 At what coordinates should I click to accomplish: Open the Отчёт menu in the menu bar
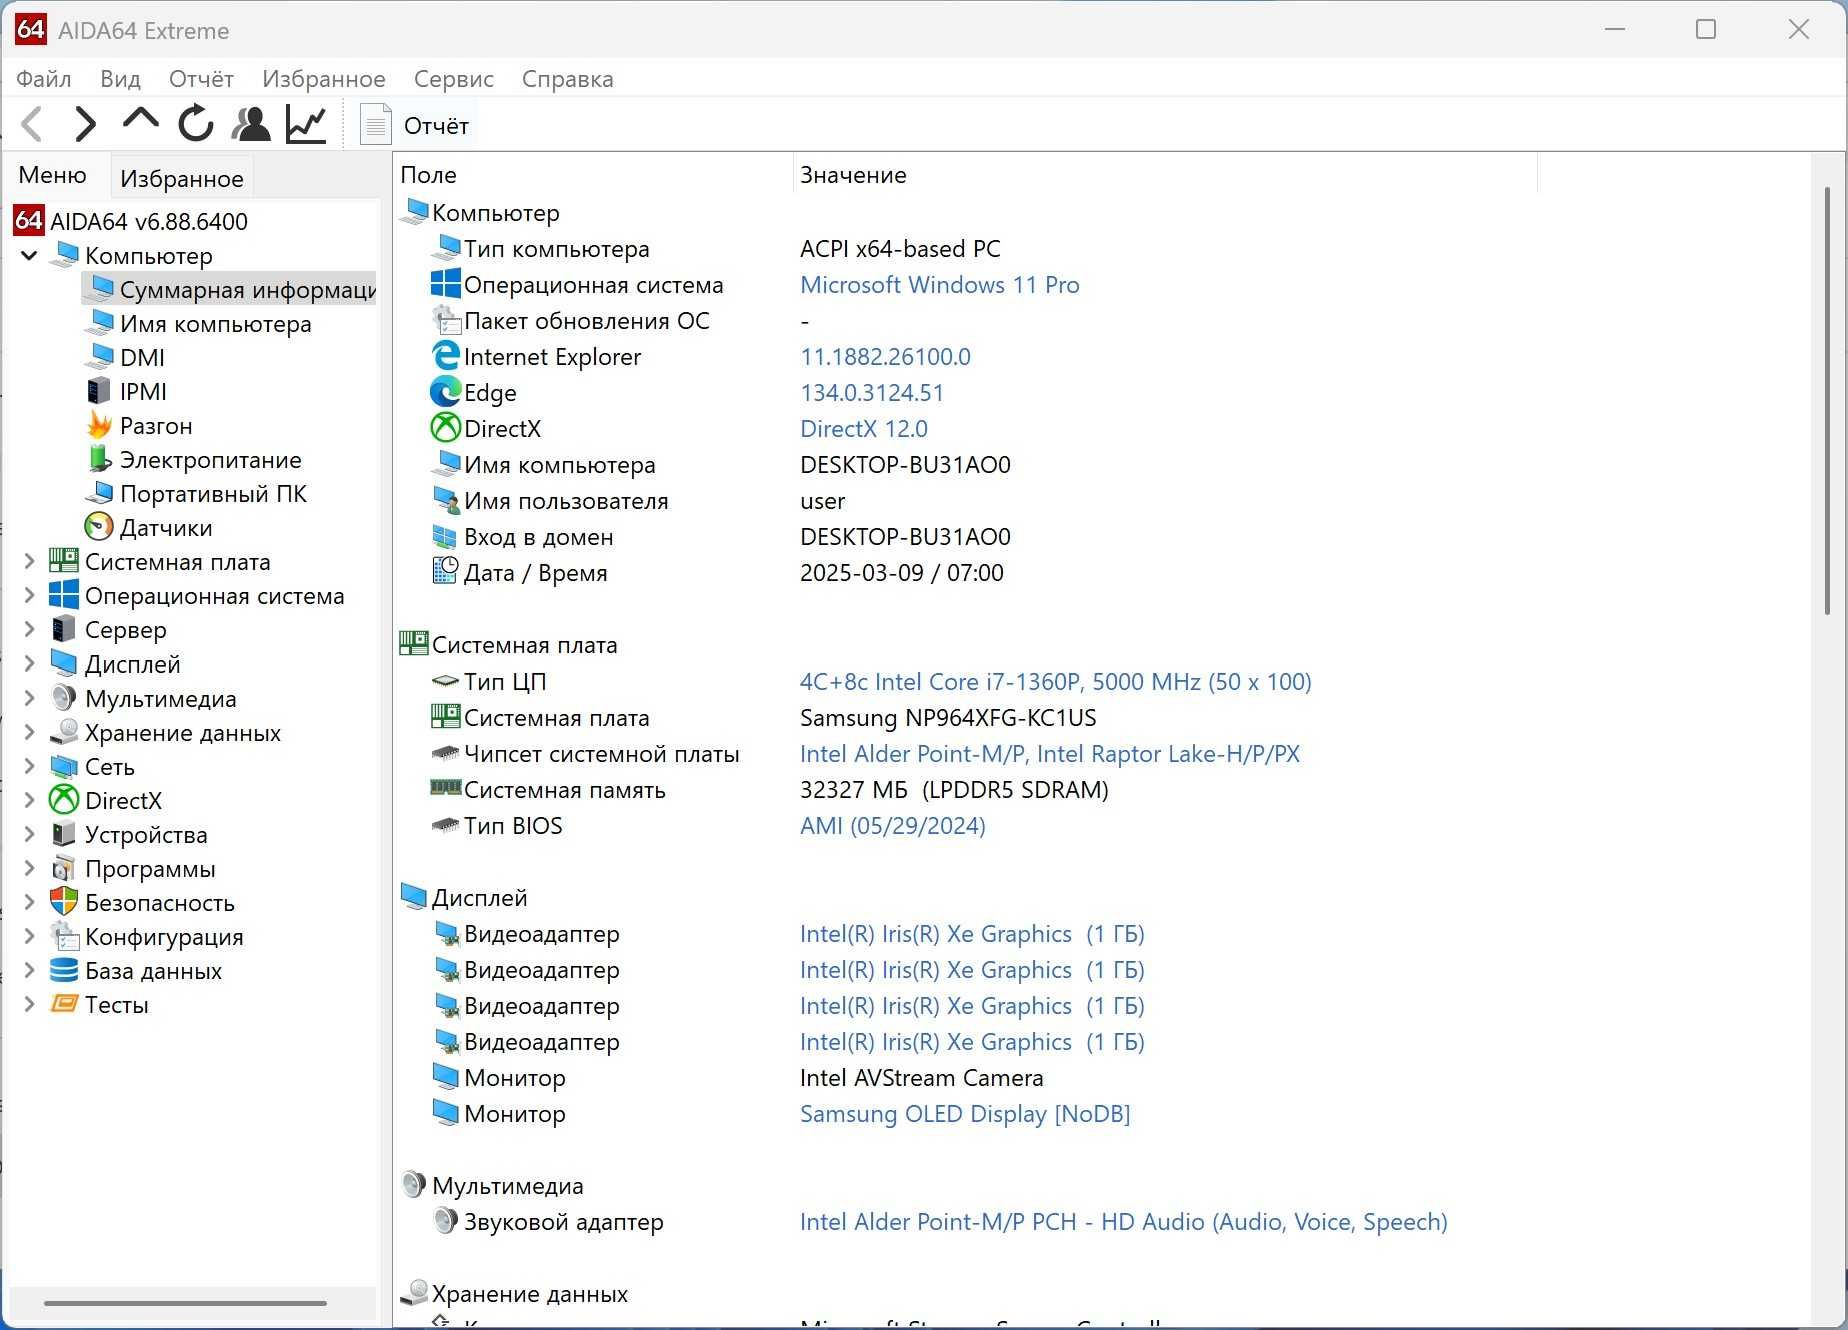tap(201, 79)
